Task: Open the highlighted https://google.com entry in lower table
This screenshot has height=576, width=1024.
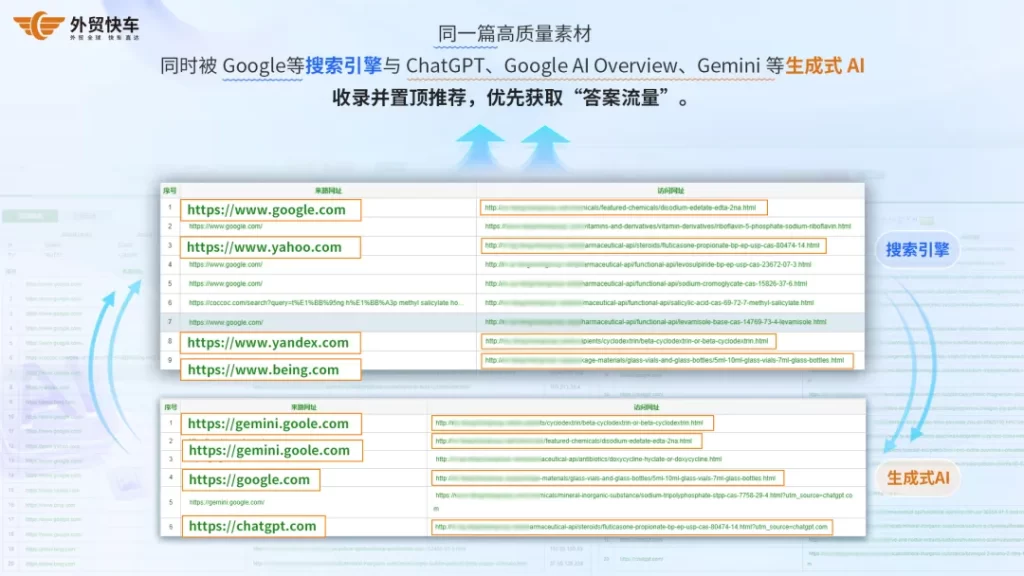Action: pyautogui.click(x=251, y=479)
